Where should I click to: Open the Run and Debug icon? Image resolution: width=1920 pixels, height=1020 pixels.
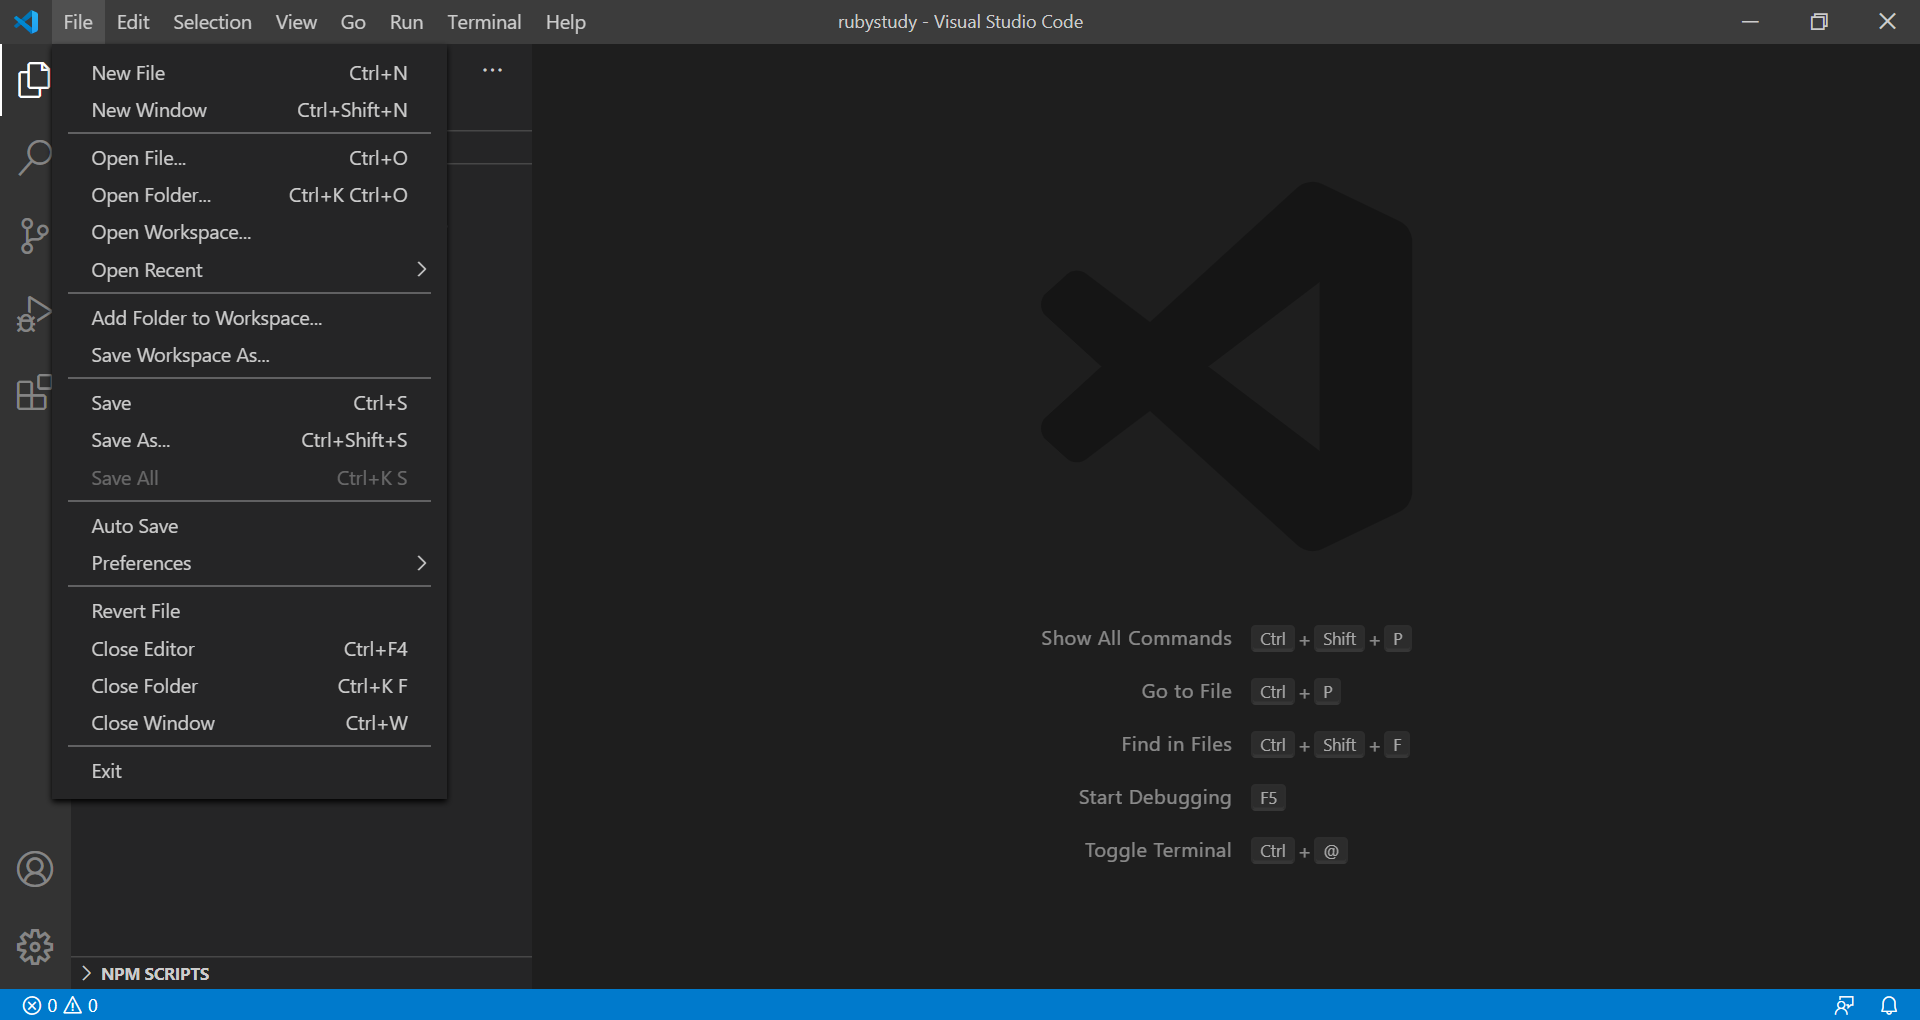(34, 314)
